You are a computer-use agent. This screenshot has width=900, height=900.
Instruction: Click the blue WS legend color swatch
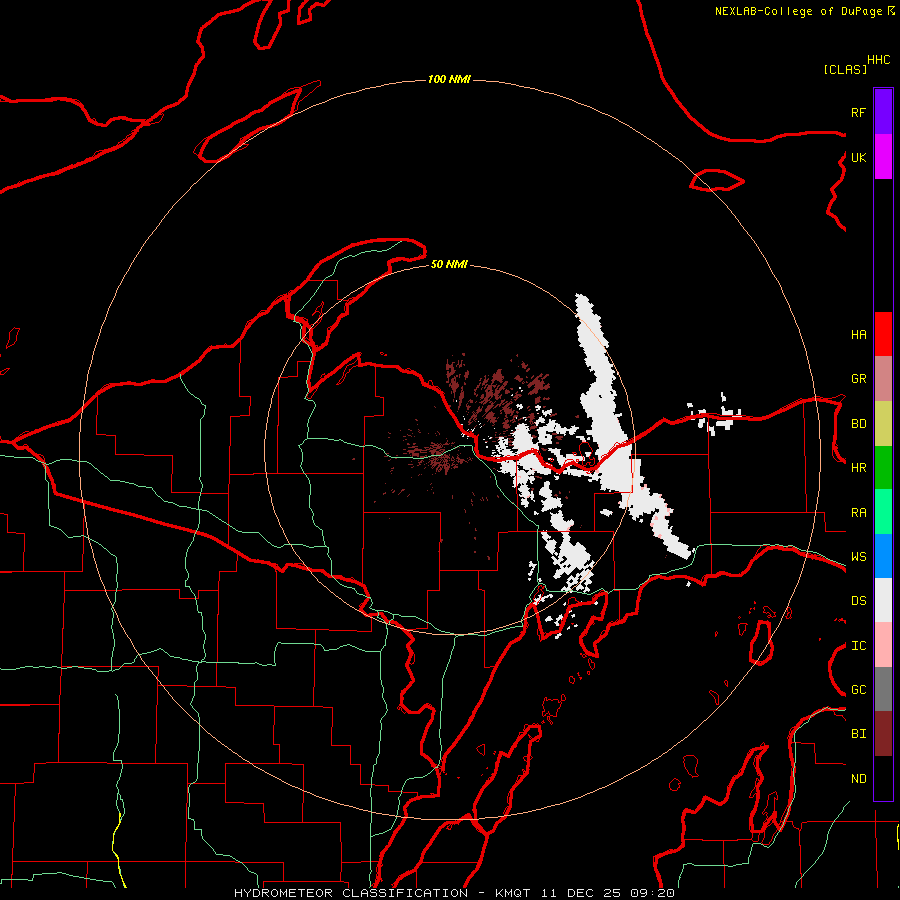pyautogui.click(x=883, y=556)
